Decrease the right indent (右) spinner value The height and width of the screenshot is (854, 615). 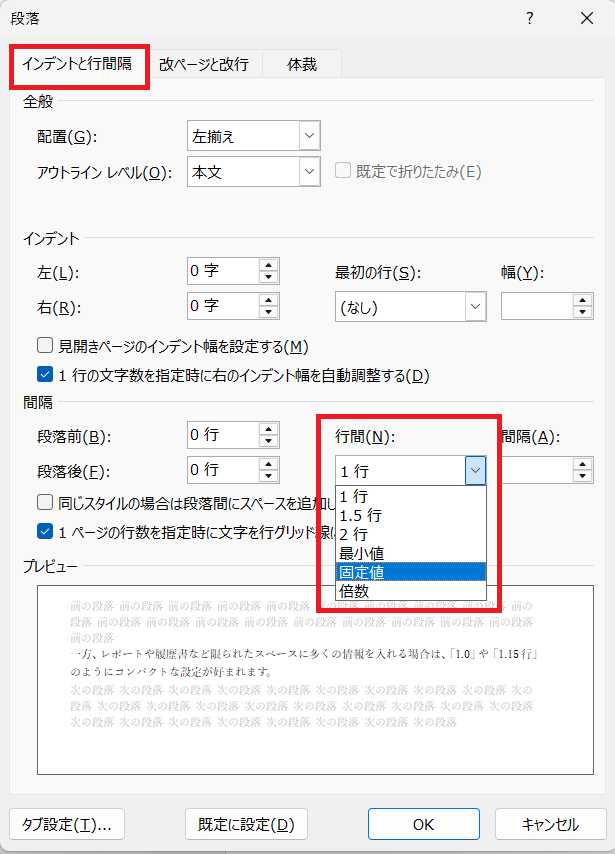click(268, 312)
